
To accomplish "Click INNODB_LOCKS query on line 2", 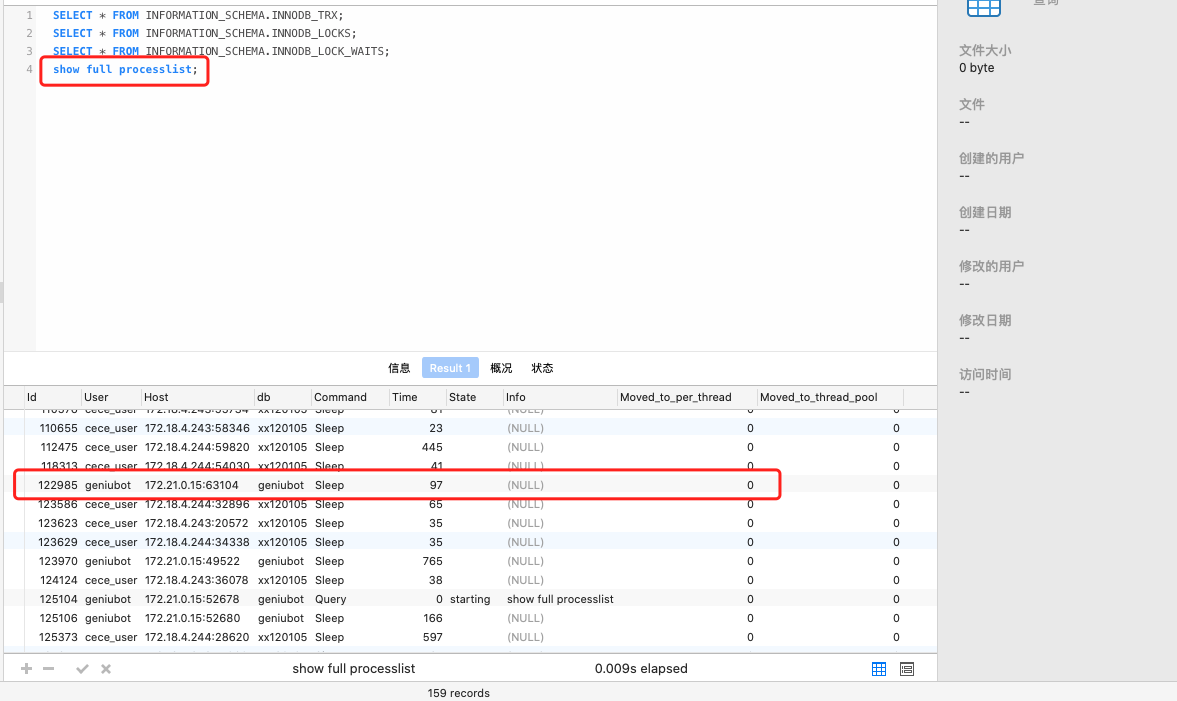I will pyautogui.click(x=205, y=33).
